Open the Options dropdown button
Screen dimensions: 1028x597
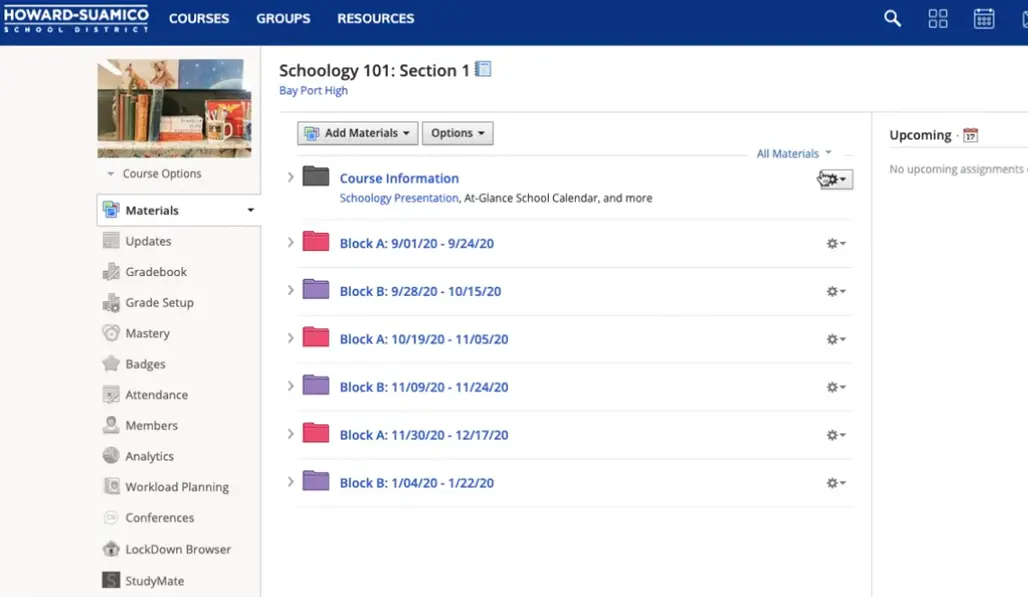(457, 133)
